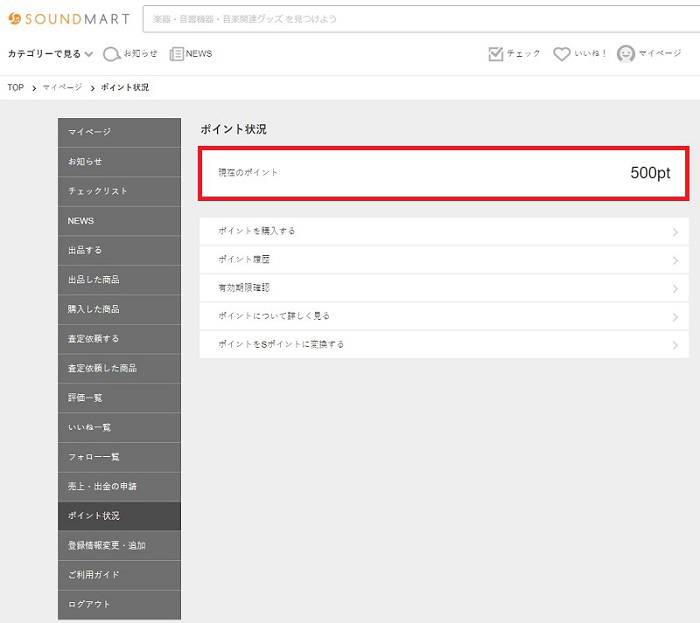Select 売上・出金の申請 in sidebar

pyautogui.click(x=119, y=486)
